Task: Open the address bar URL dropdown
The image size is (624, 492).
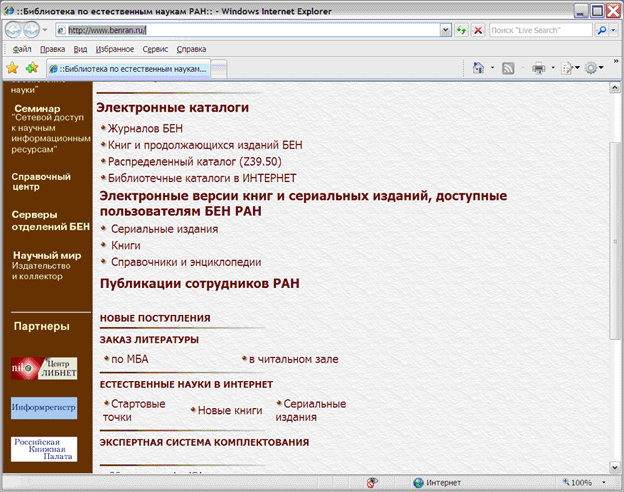Action: click(x=446, y=30)
